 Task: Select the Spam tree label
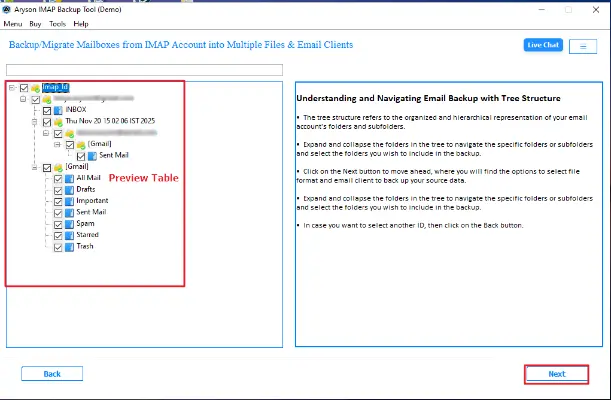tap(85, 224)
